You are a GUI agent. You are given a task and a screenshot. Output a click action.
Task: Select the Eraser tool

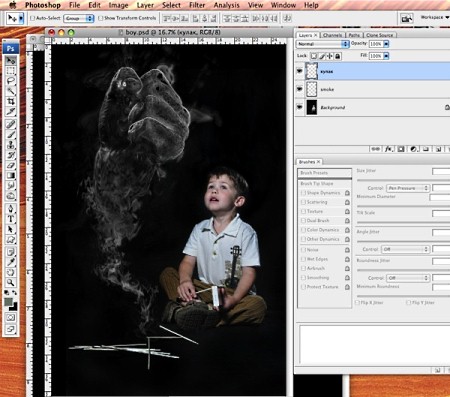[x=11, y=165]
